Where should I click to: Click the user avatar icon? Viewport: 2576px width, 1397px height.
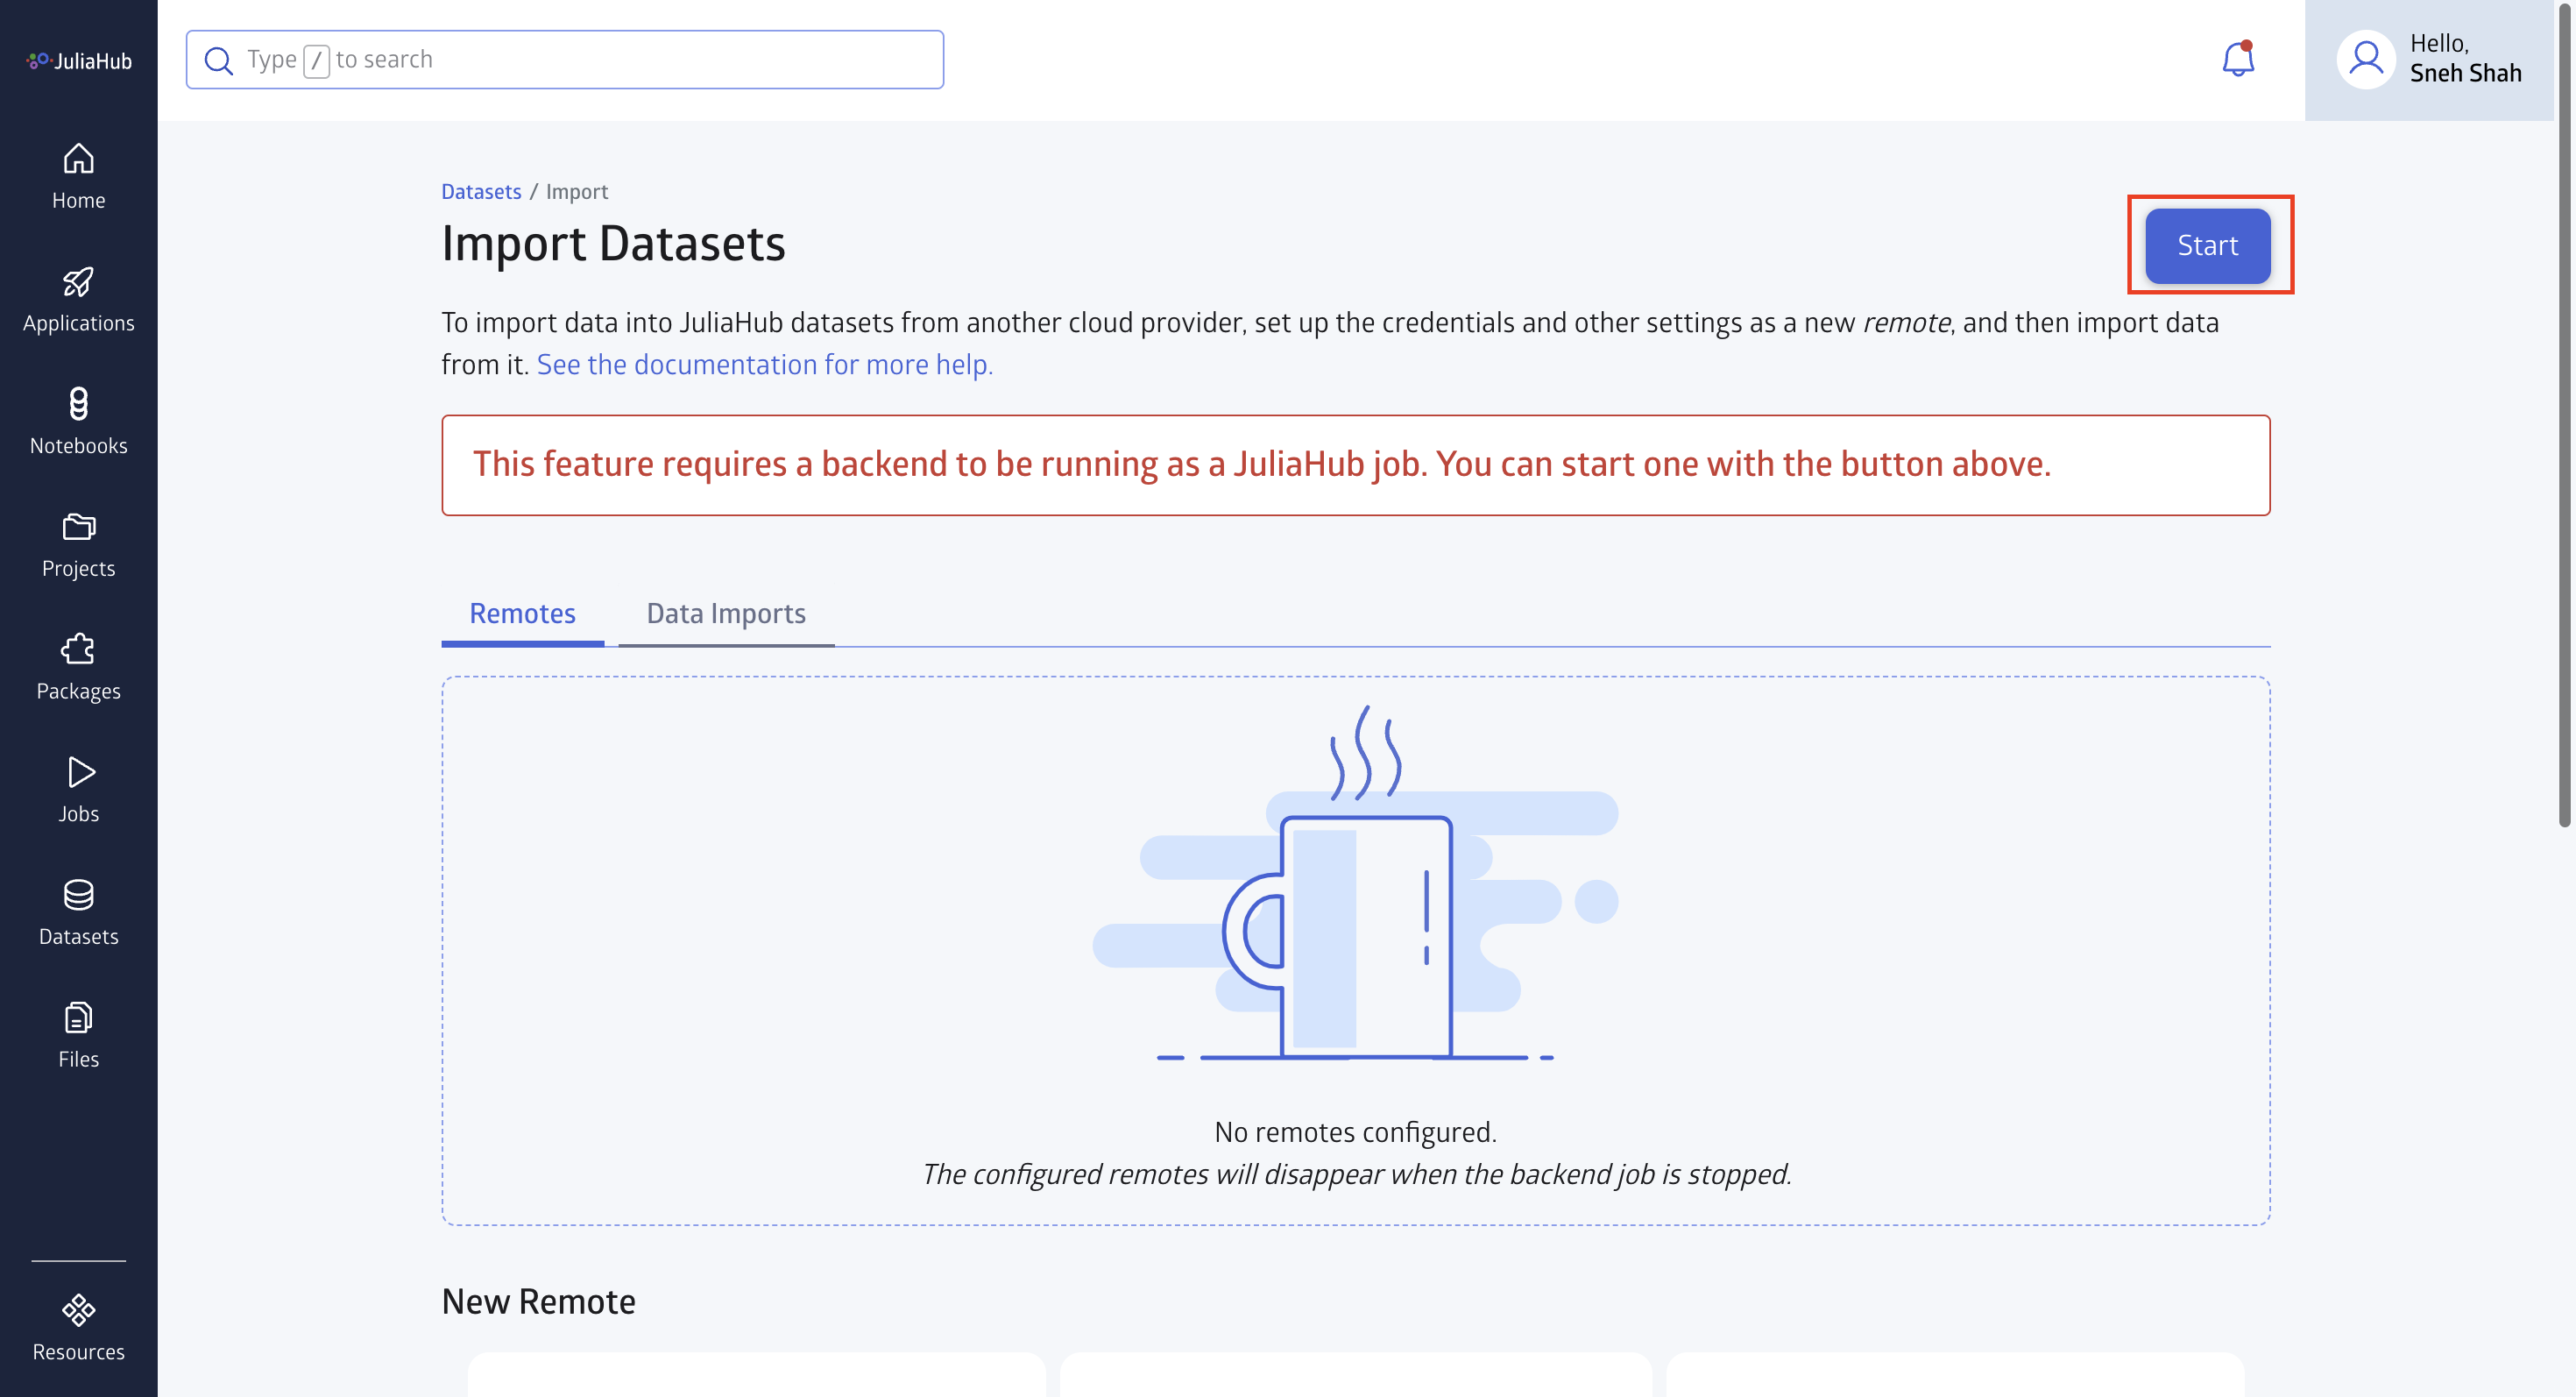coord(2365,59)
